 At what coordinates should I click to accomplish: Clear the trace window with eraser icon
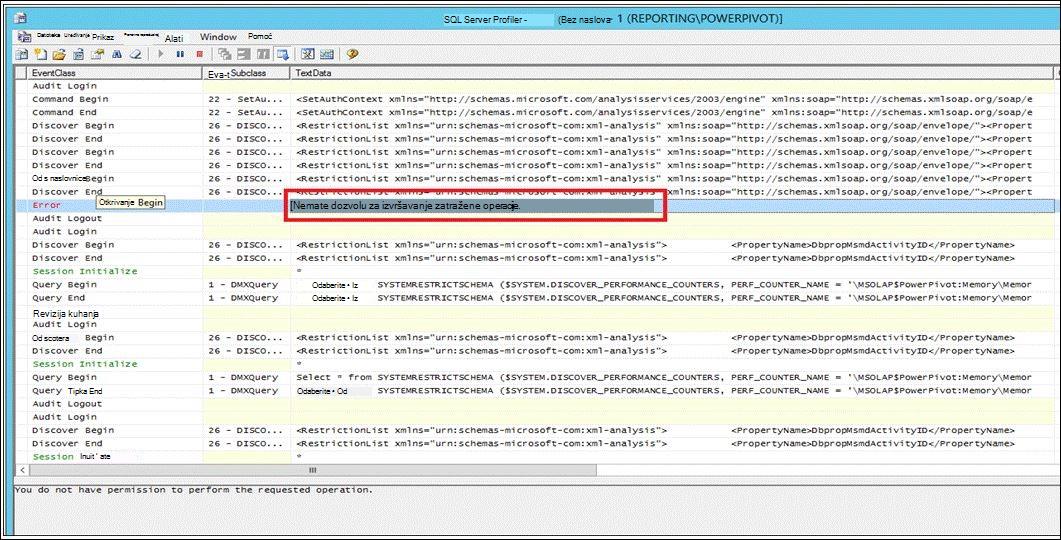135,54
